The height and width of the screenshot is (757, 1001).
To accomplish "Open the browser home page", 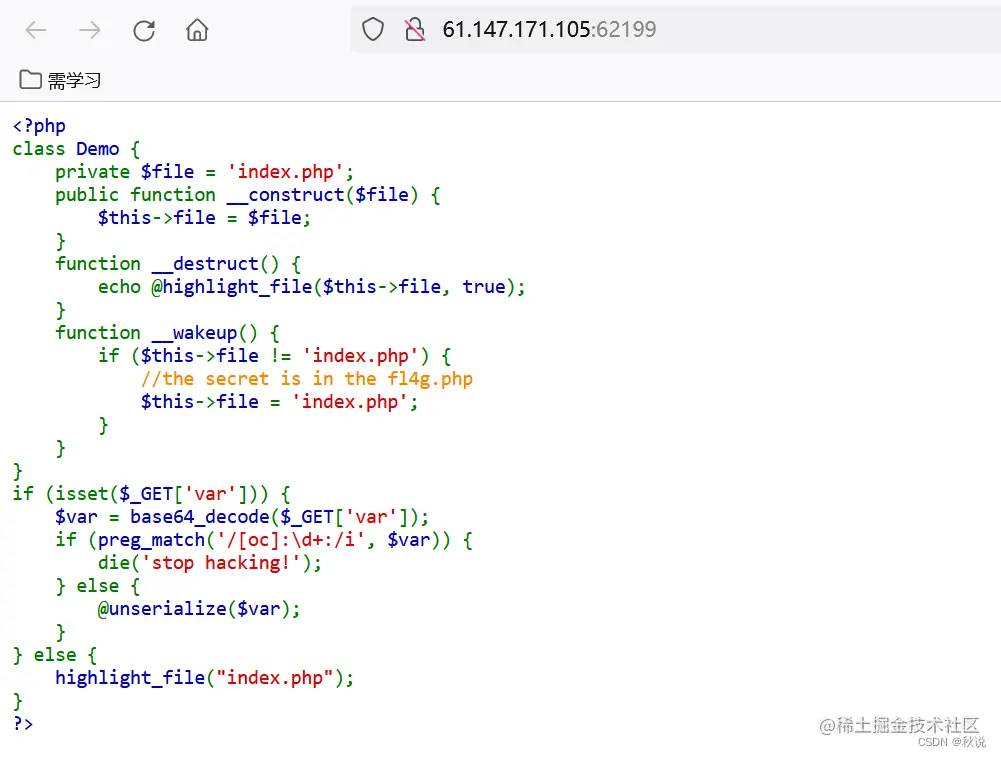I will [196, 30].
